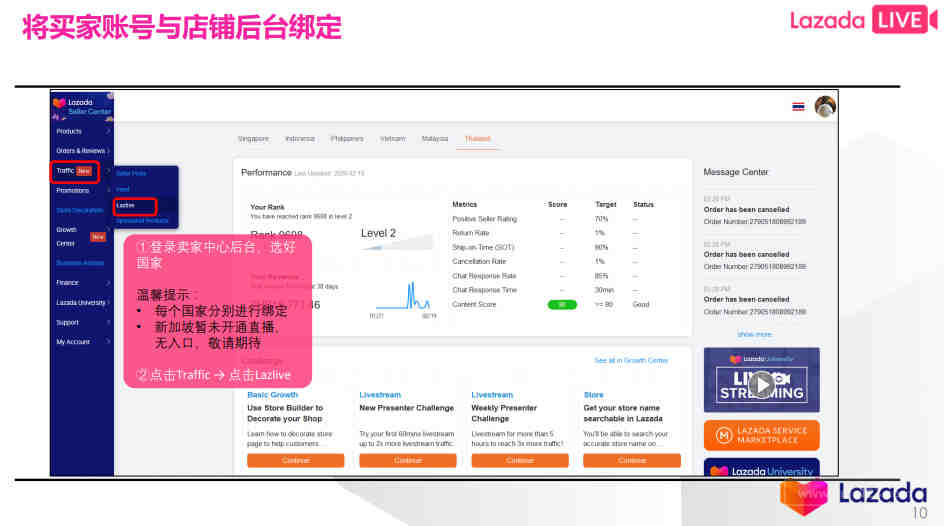The height and width of the screenshot is (526, 944).
Task: Open My Account in the sidebar
Action: [73, 342]
